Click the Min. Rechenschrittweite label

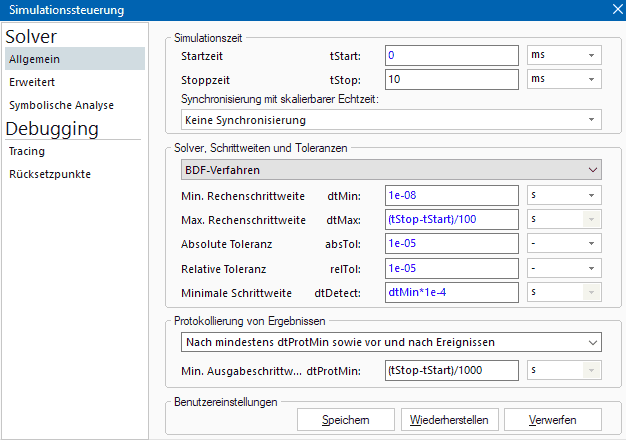[243, 196]
